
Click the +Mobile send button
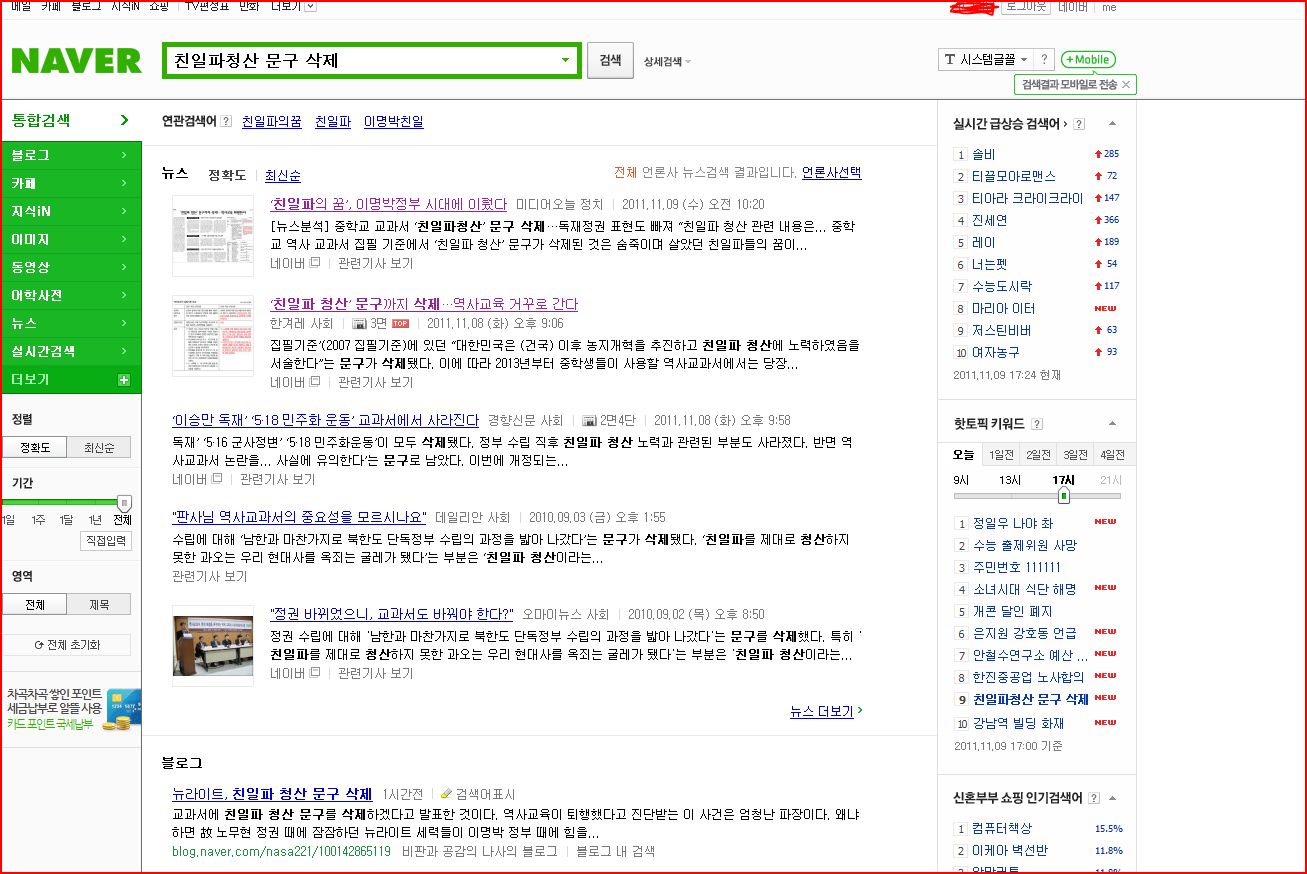(1088, 60)
